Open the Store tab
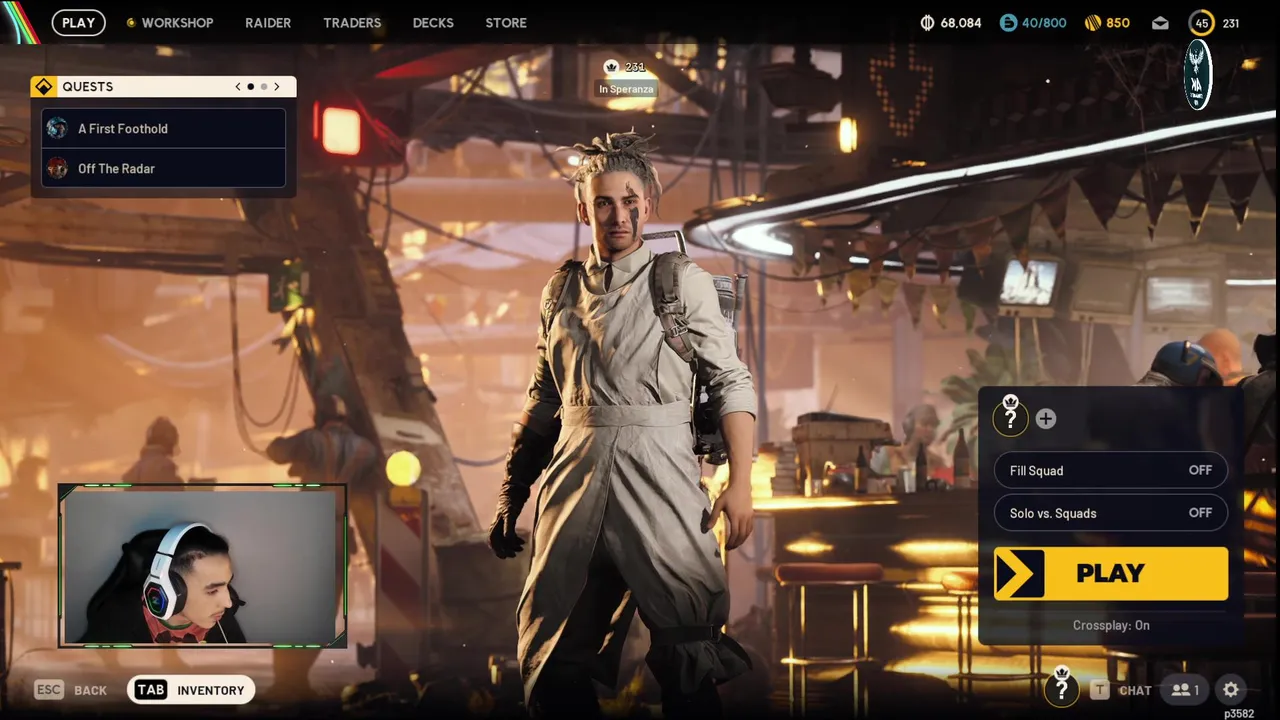Viewport: 1280px width, 720px height. coord(506,22)
